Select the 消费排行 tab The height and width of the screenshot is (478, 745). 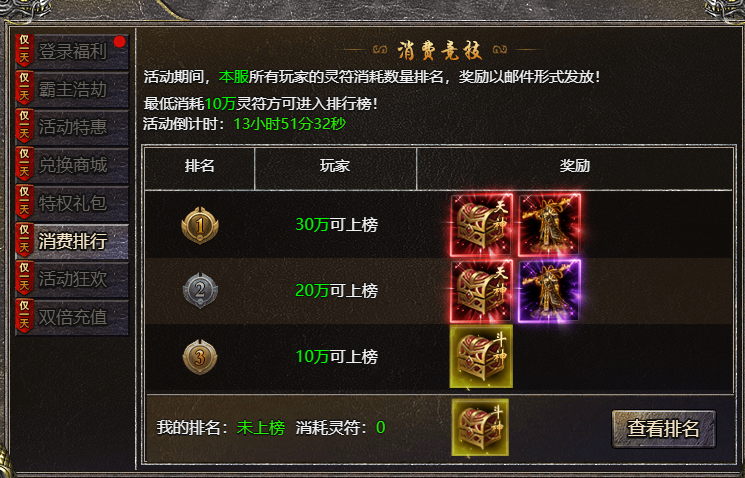pyautogui.click(x=72, y=241)
